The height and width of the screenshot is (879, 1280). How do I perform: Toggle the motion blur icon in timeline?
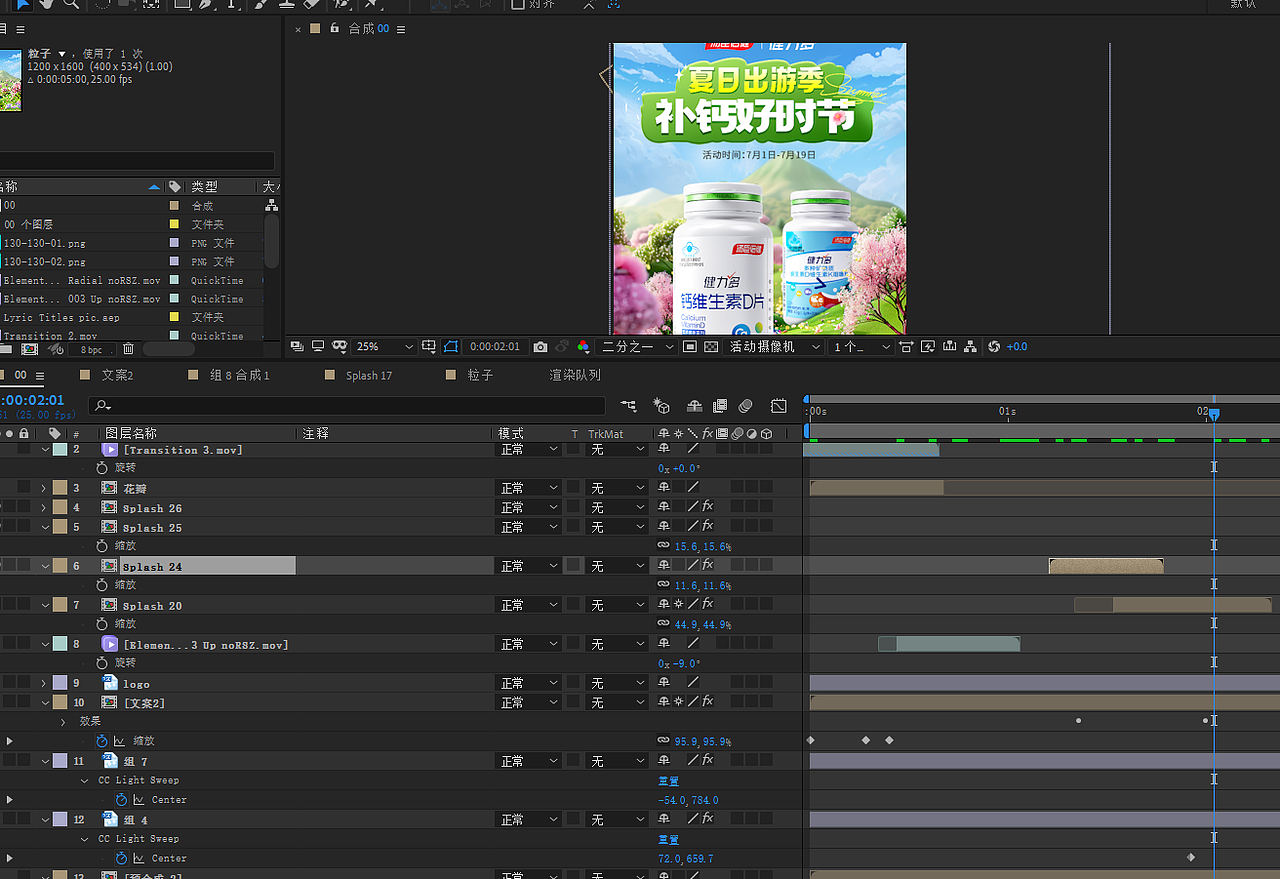tap(746, 406)
